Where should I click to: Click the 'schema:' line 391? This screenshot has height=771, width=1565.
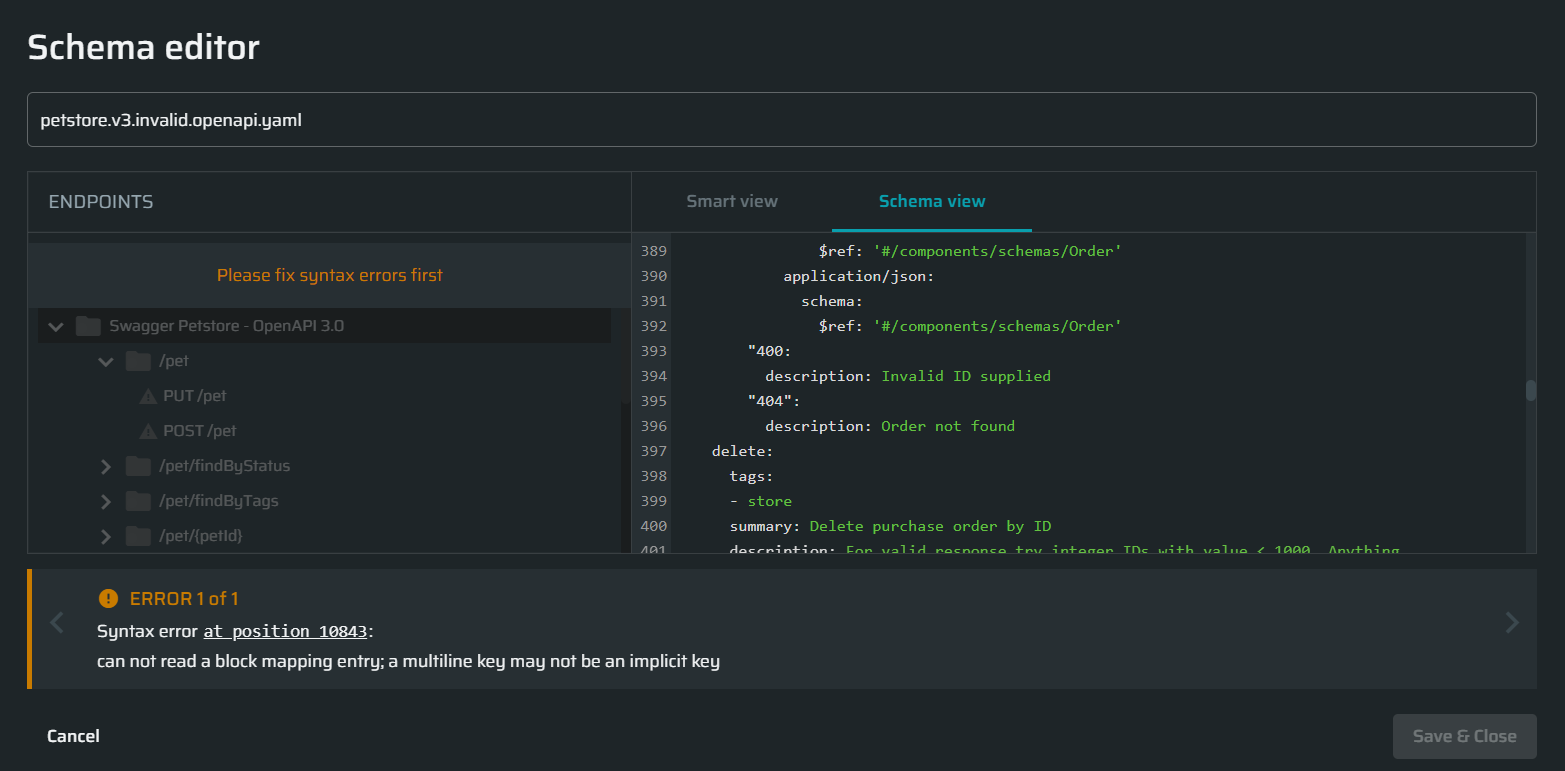click(x=832, y=301)
